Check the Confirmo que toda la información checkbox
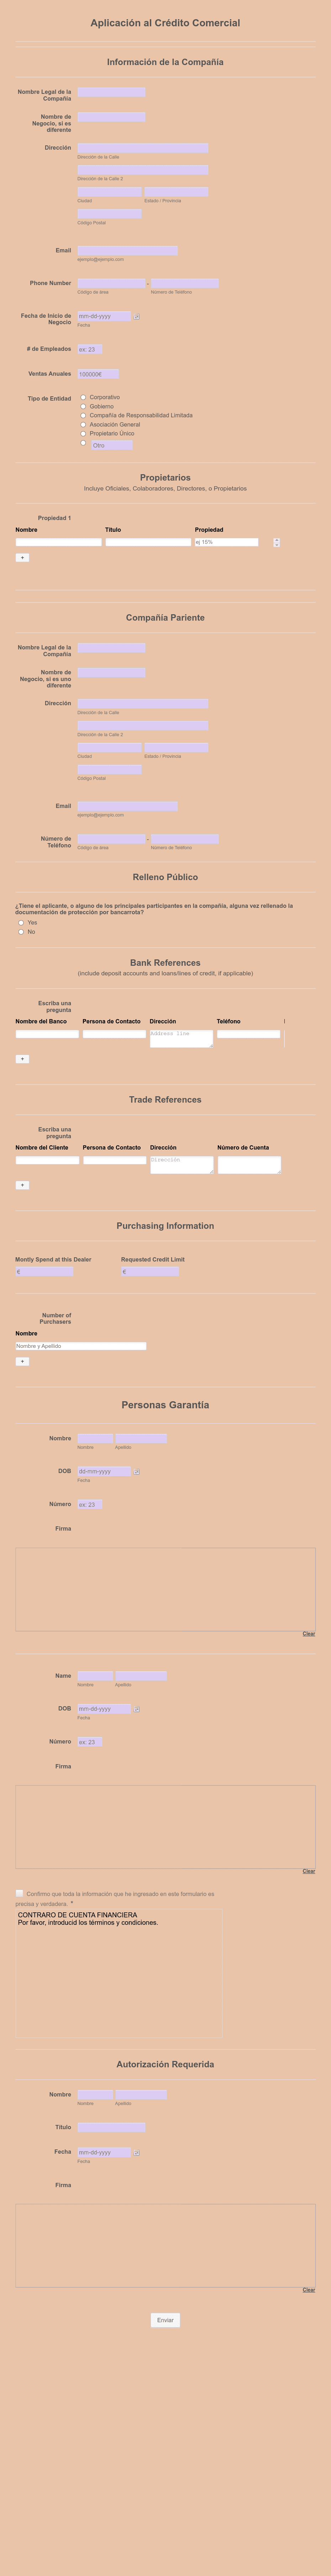 coord(19,1893)
